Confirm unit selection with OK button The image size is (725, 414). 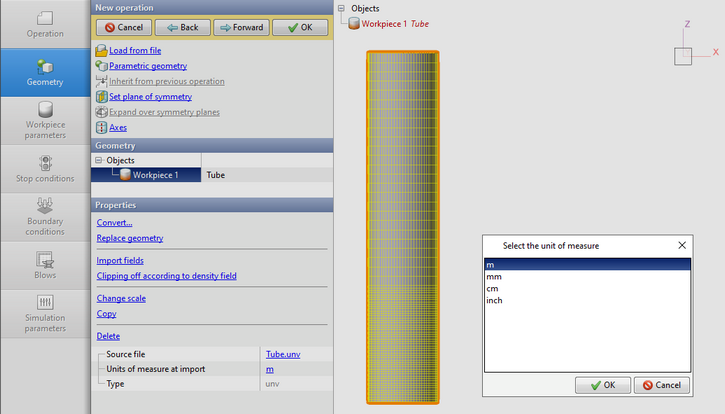[x=602, y=385]
